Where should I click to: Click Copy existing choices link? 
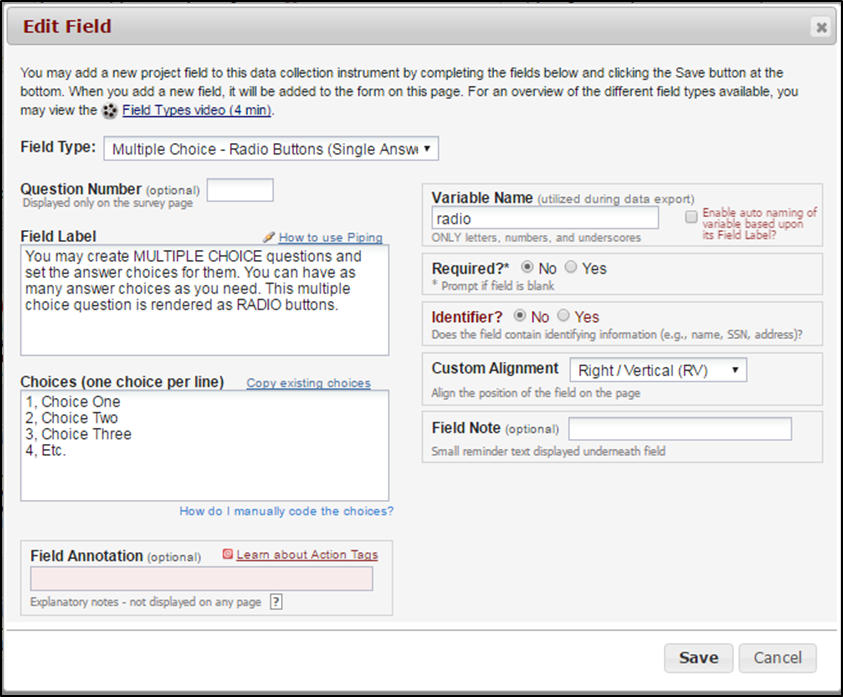click(308, 383)
